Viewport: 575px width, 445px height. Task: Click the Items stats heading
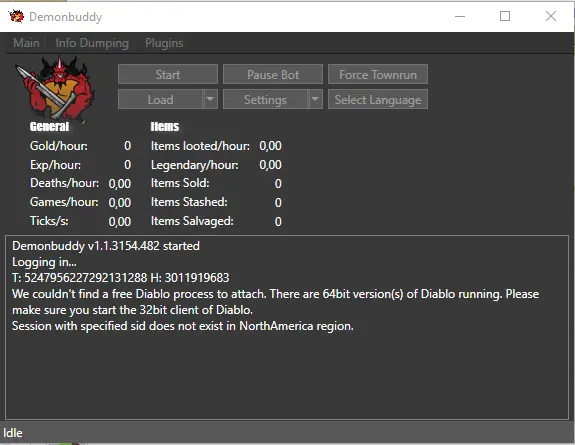pos(165,127)
